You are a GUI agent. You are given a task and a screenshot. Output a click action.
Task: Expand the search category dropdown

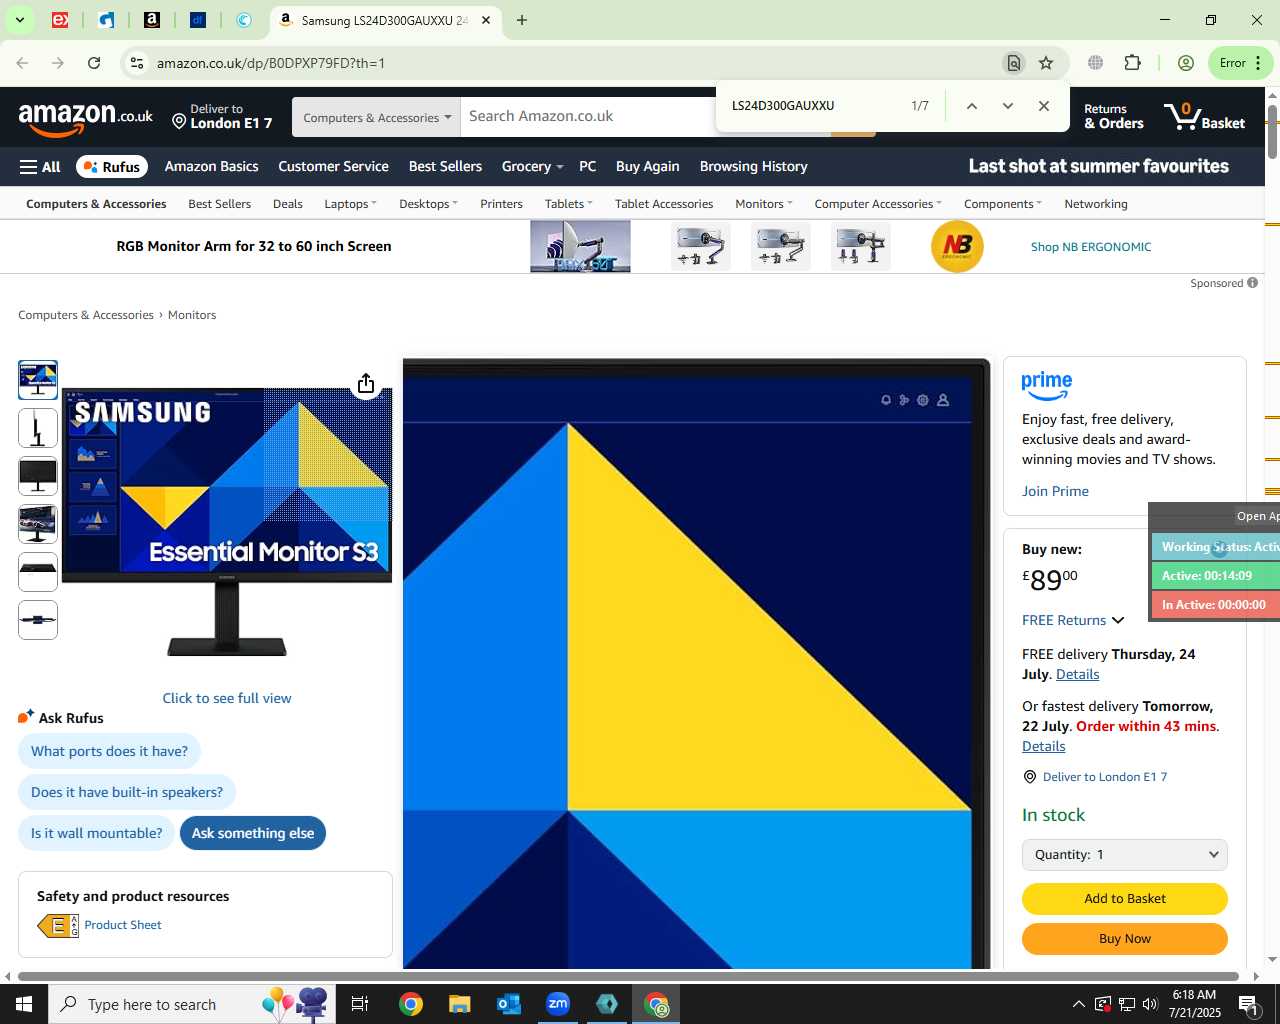click(376, 117)
